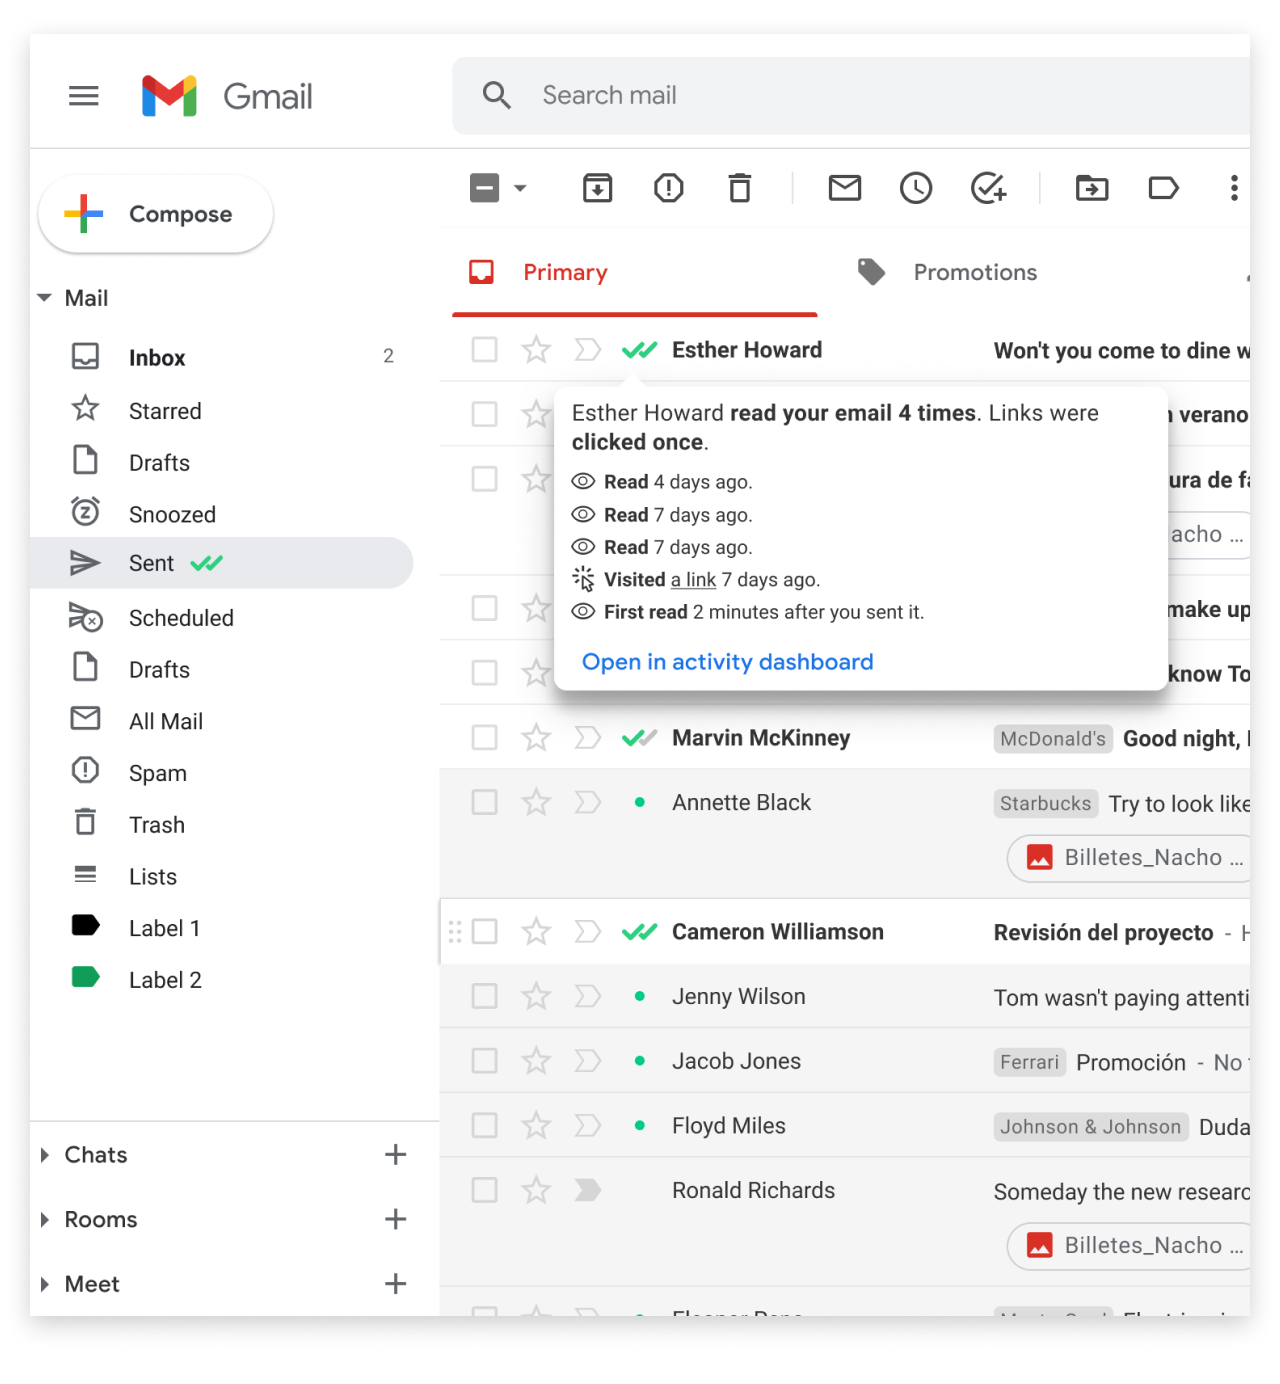Move to folder using the folder-arrow icon
This screenshot has width=1280, height=1384.
coord(1092,188)
